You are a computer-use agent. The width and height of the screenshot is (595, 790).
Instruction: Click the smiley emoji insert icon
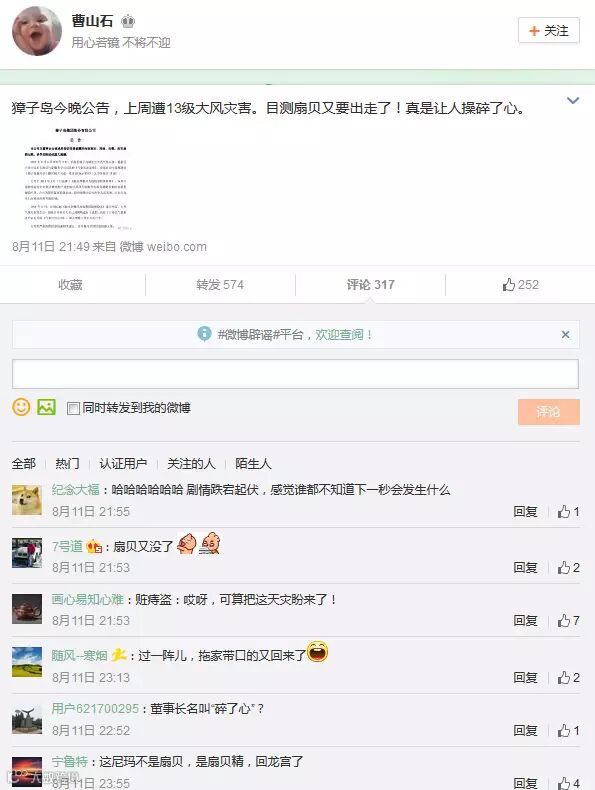click(x=21, y=407)
